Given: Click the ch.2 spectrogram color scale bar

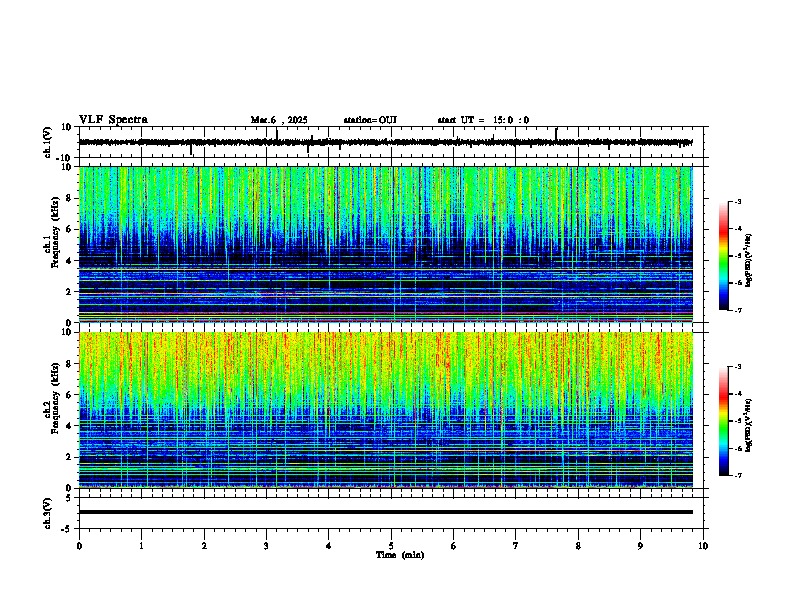Looking at the screenshot, I should (x=724, y=421).
